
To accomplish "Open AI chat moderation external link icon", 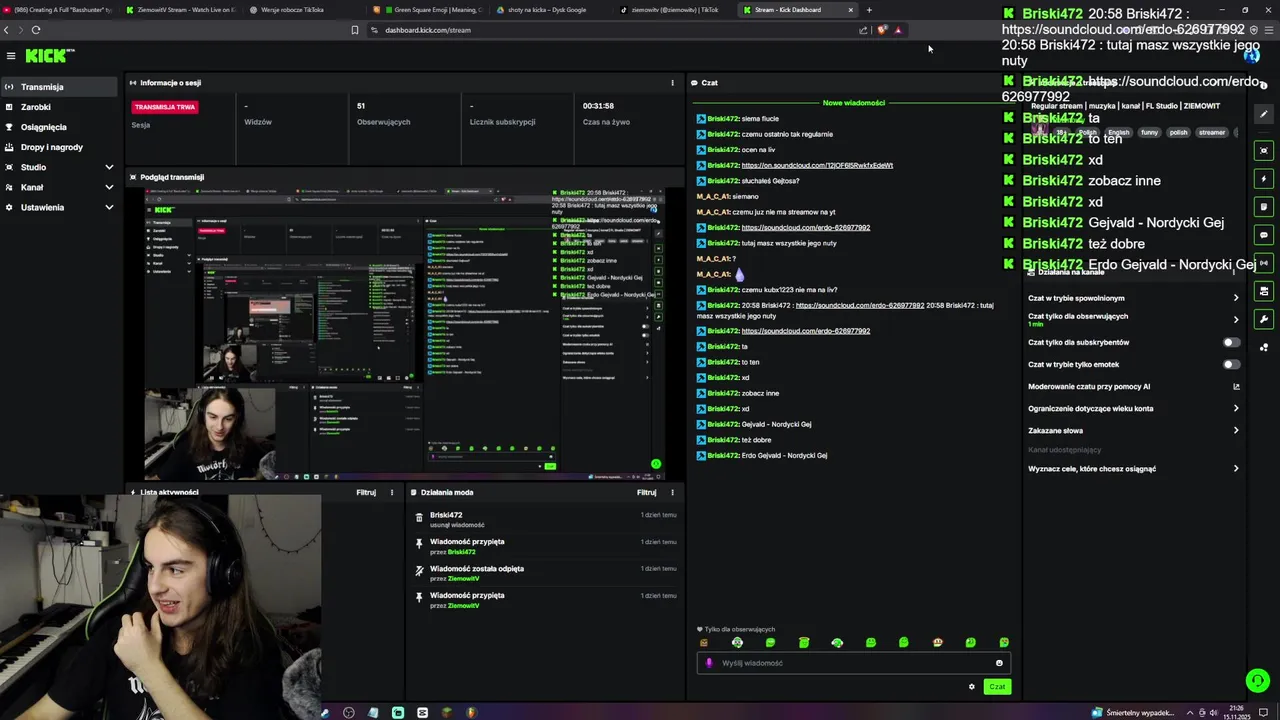I will [x=1236, y=386].
